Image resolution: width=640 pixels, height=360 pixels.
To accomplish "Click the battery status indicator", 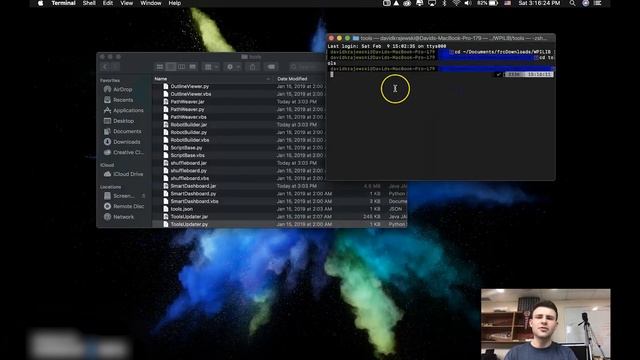I will (x=488, y=3).
